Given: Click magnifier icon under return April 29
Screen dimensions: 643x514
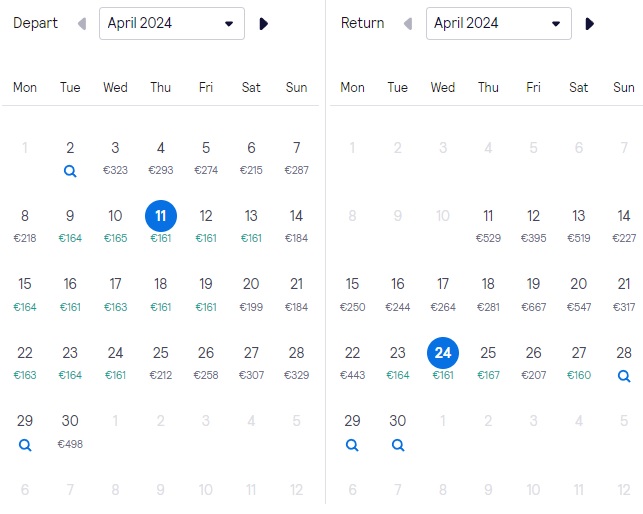Looking at the screenshot, I should (x=352, y=445).
